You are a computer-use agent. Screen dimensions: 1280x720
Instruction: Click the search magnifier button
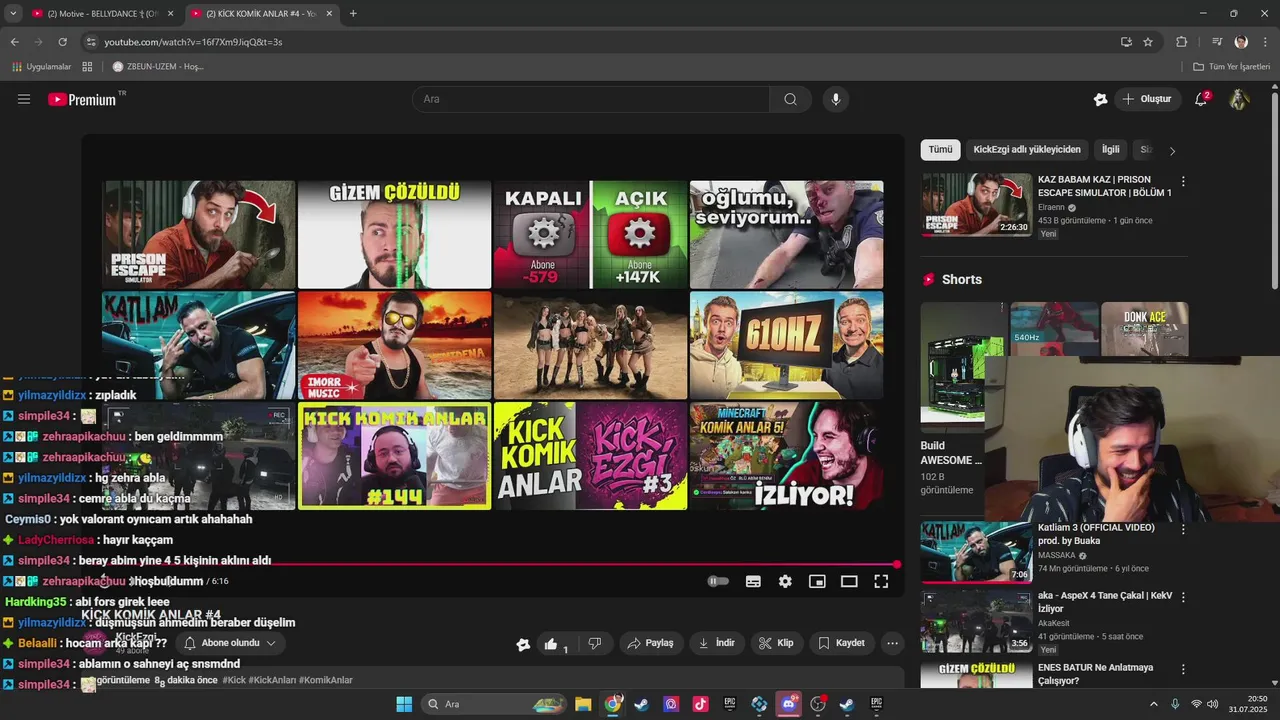(790, 99)
